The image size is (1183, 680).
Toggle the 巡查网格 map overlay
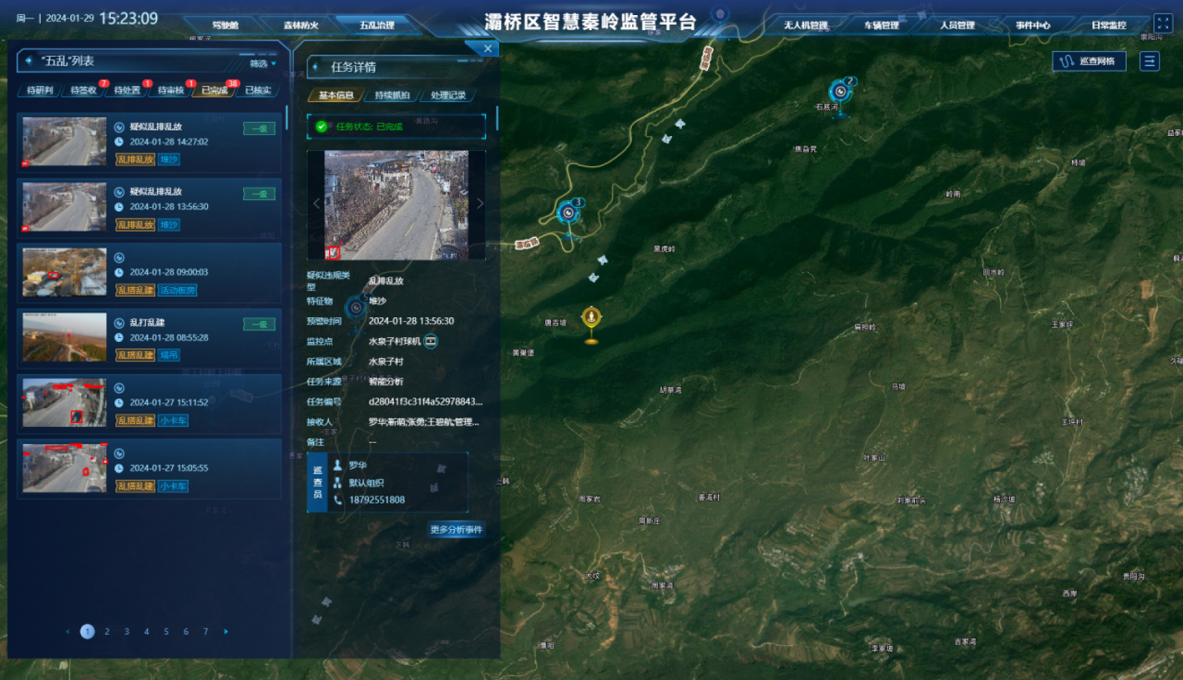1088,61
